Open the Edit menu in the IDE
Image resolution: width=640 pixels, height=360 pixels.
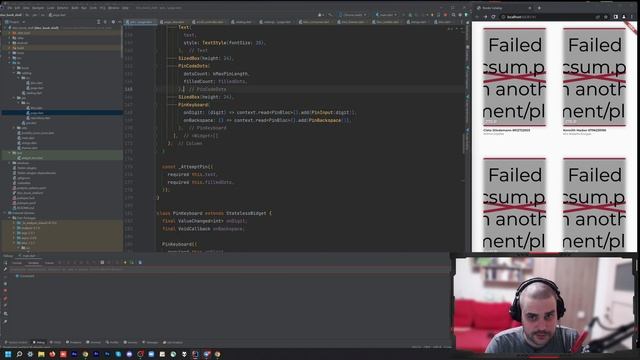coord(17,8)
